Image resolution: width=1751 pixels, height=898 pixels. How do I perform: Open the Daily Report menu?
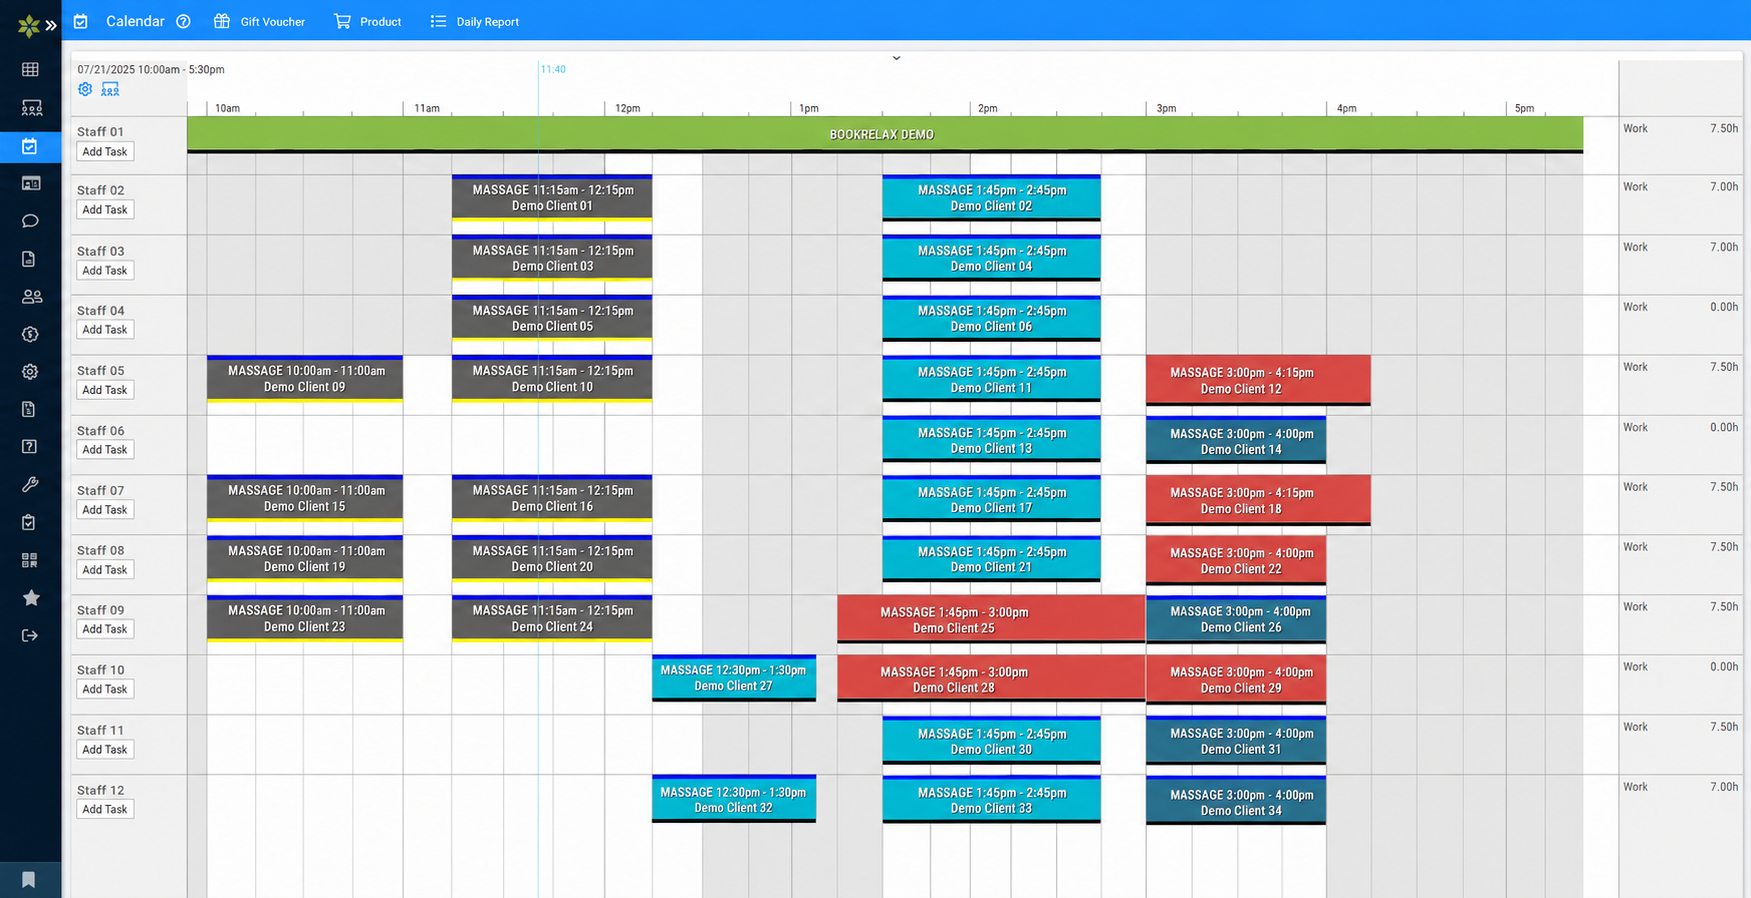[474, 21]
